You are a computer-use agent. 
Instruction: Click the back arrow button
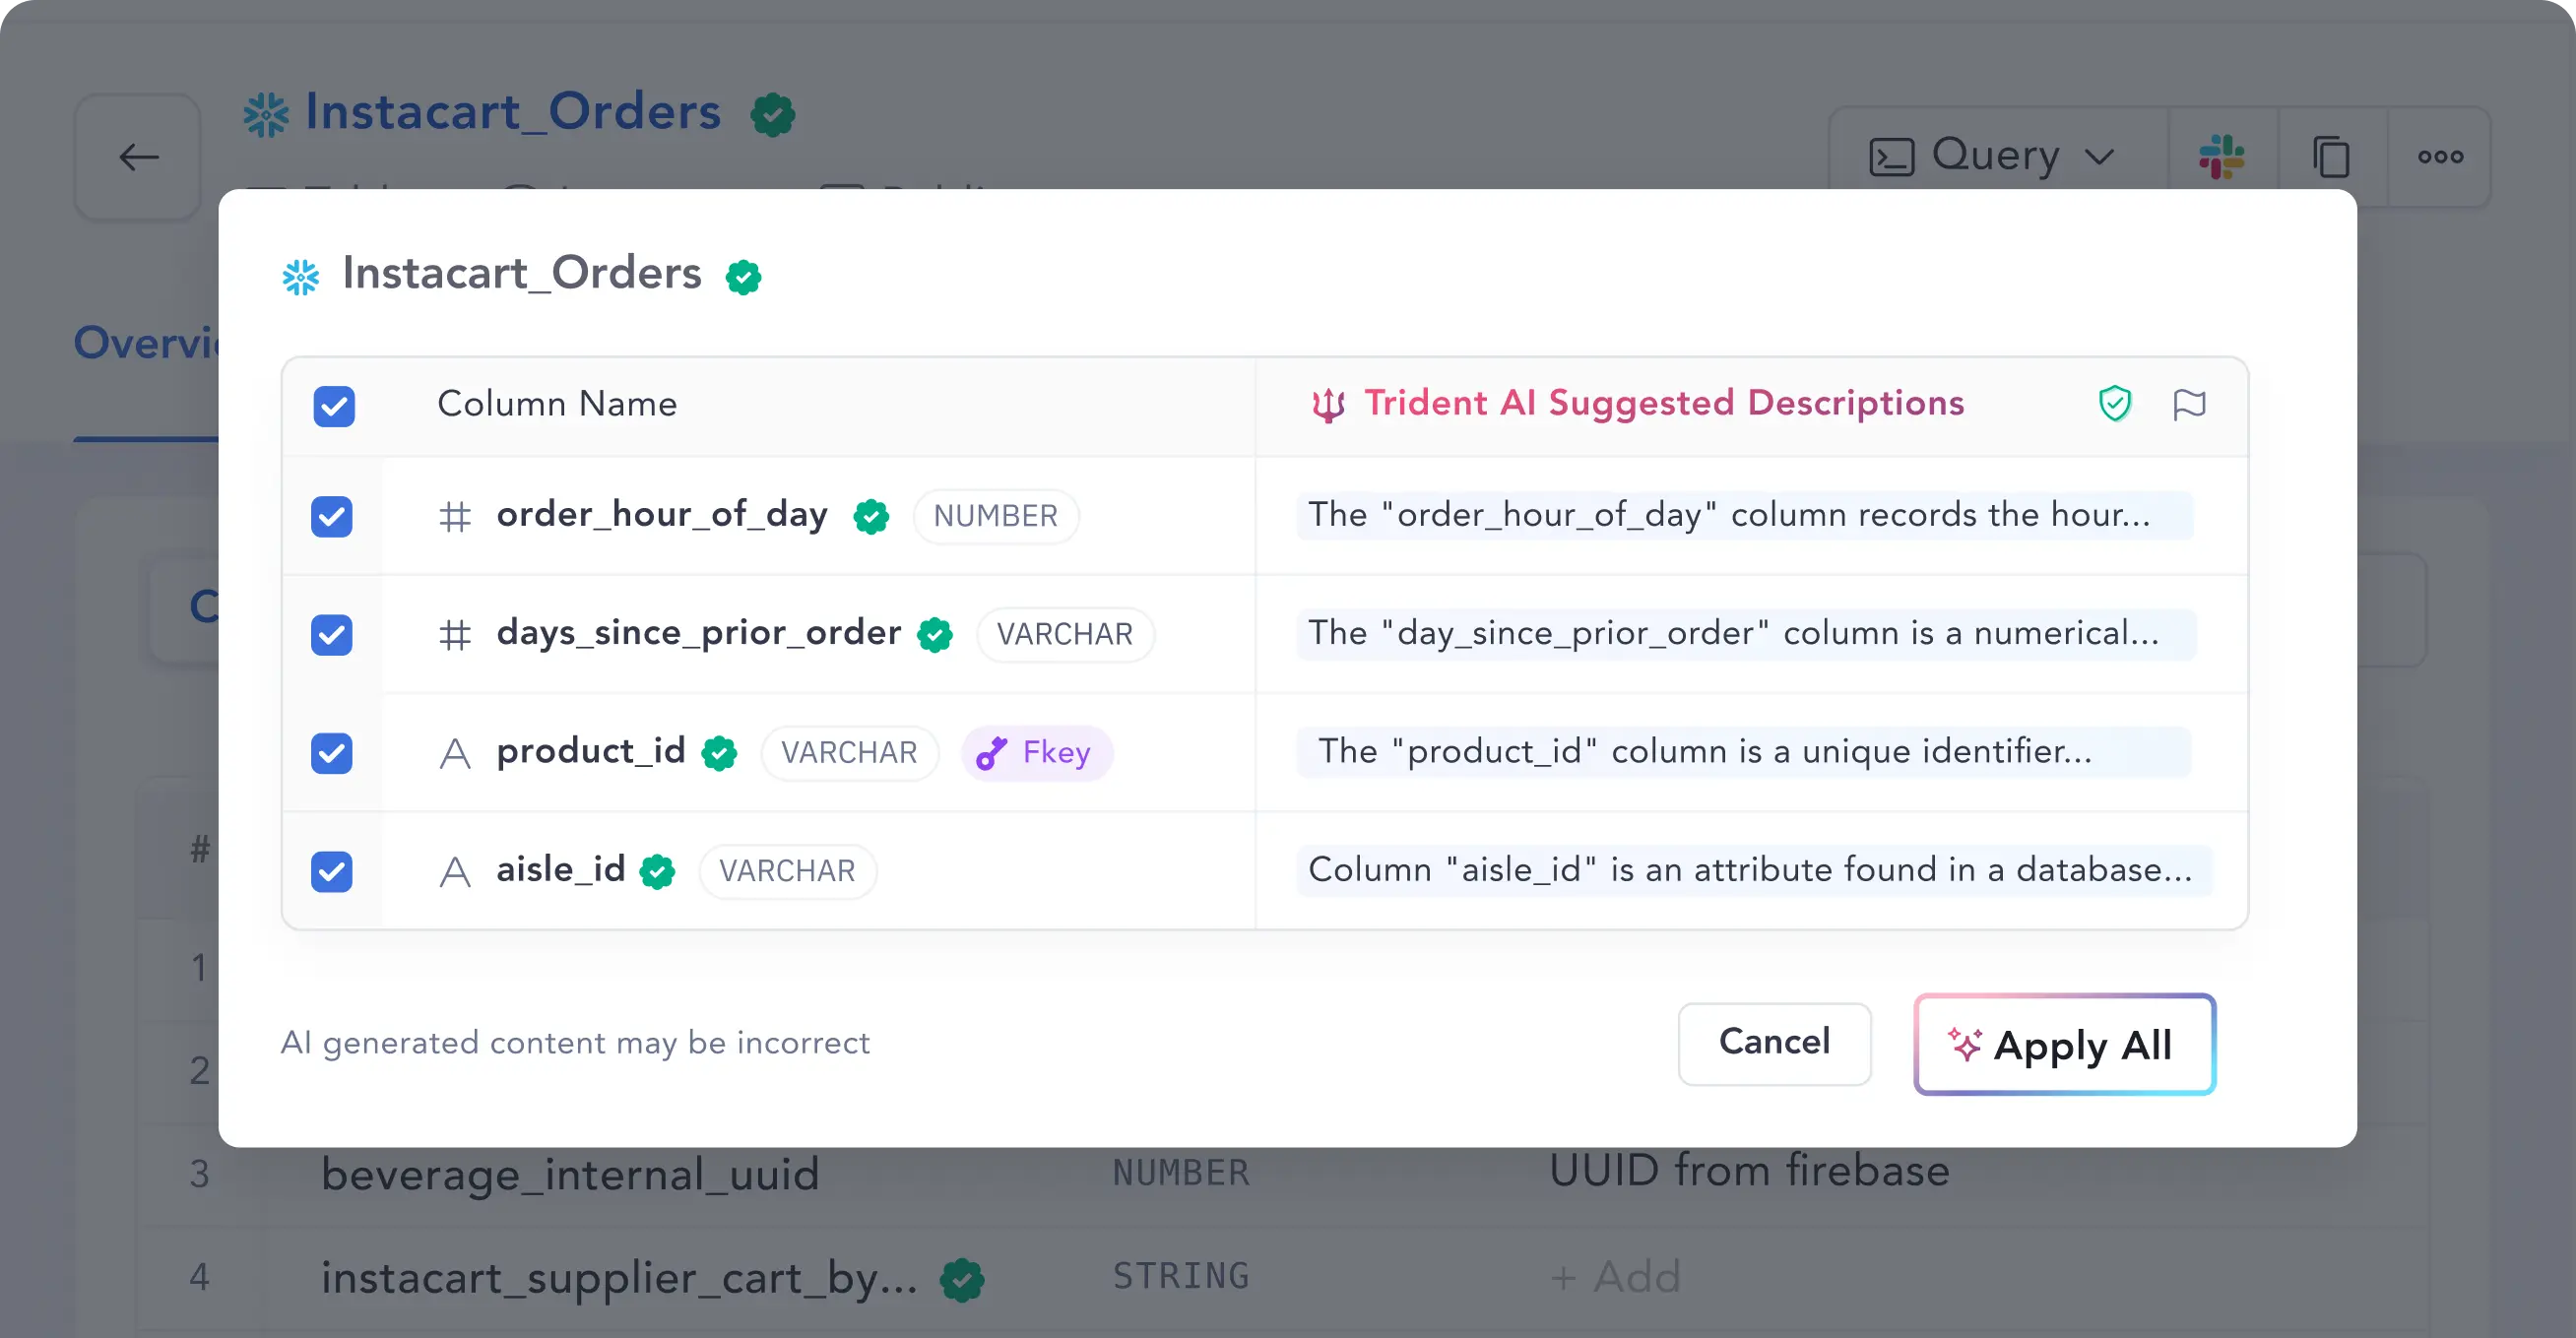tap(138, 157)
